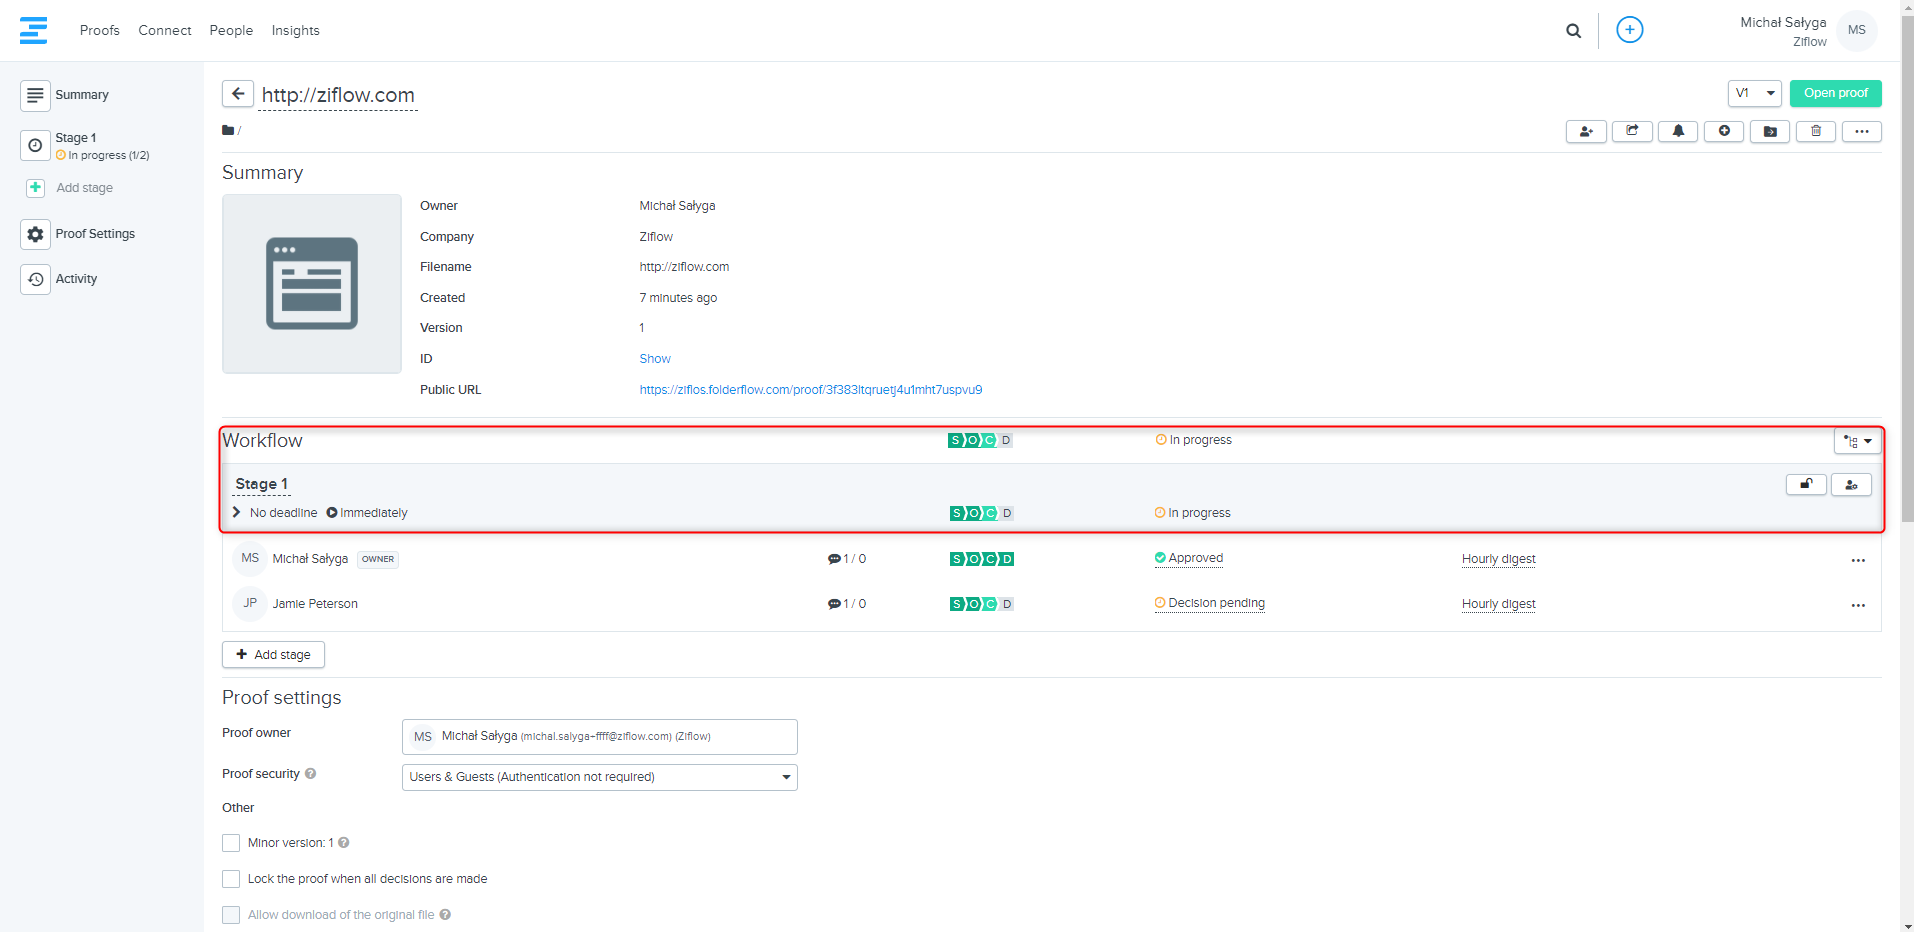Image resolution: width=1914 pixels, height=932 pixels.
Task: Open the V1 version dropdown
Action: tap(1754, 93)
